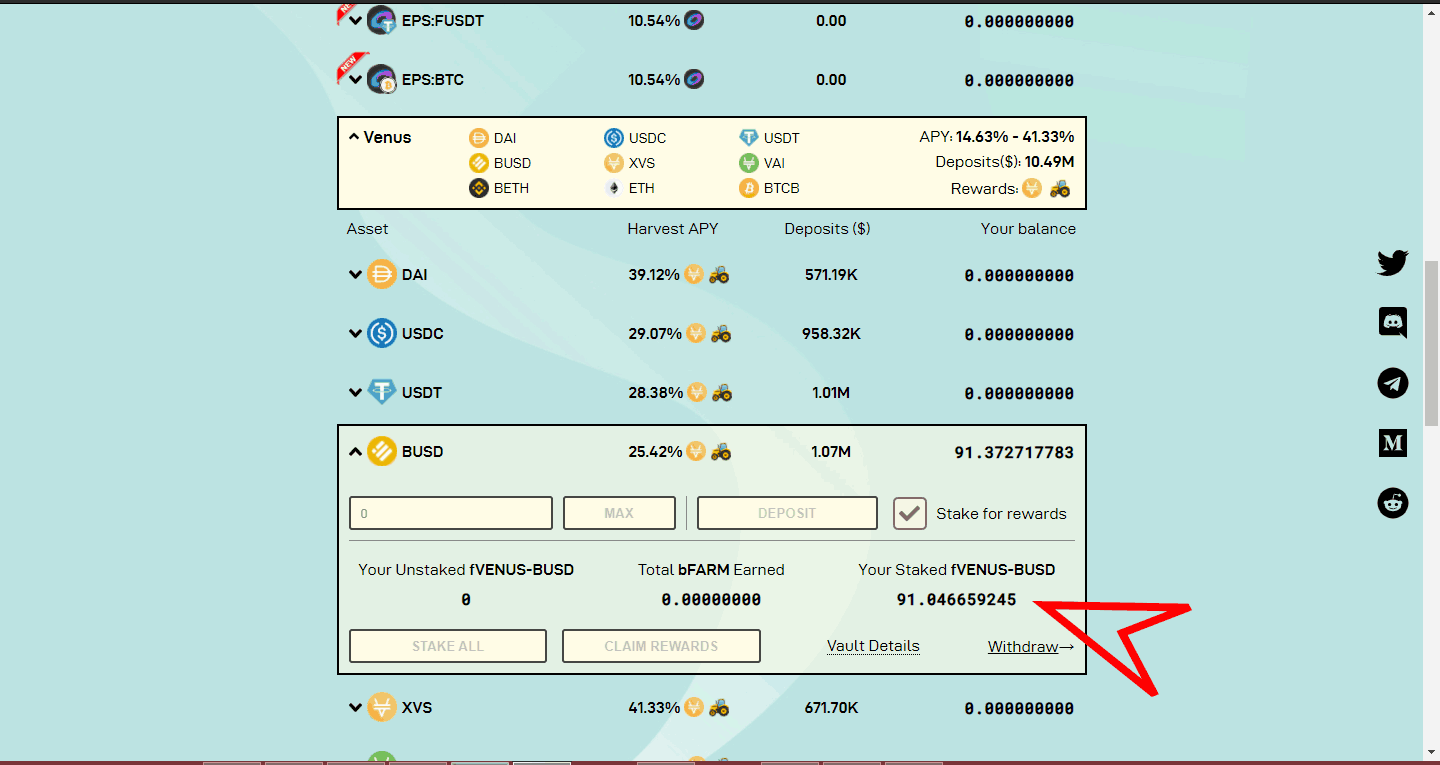Open the Telegram social icon
Viewport: 1440px width, 765px height.
(x=1393, y=383)
